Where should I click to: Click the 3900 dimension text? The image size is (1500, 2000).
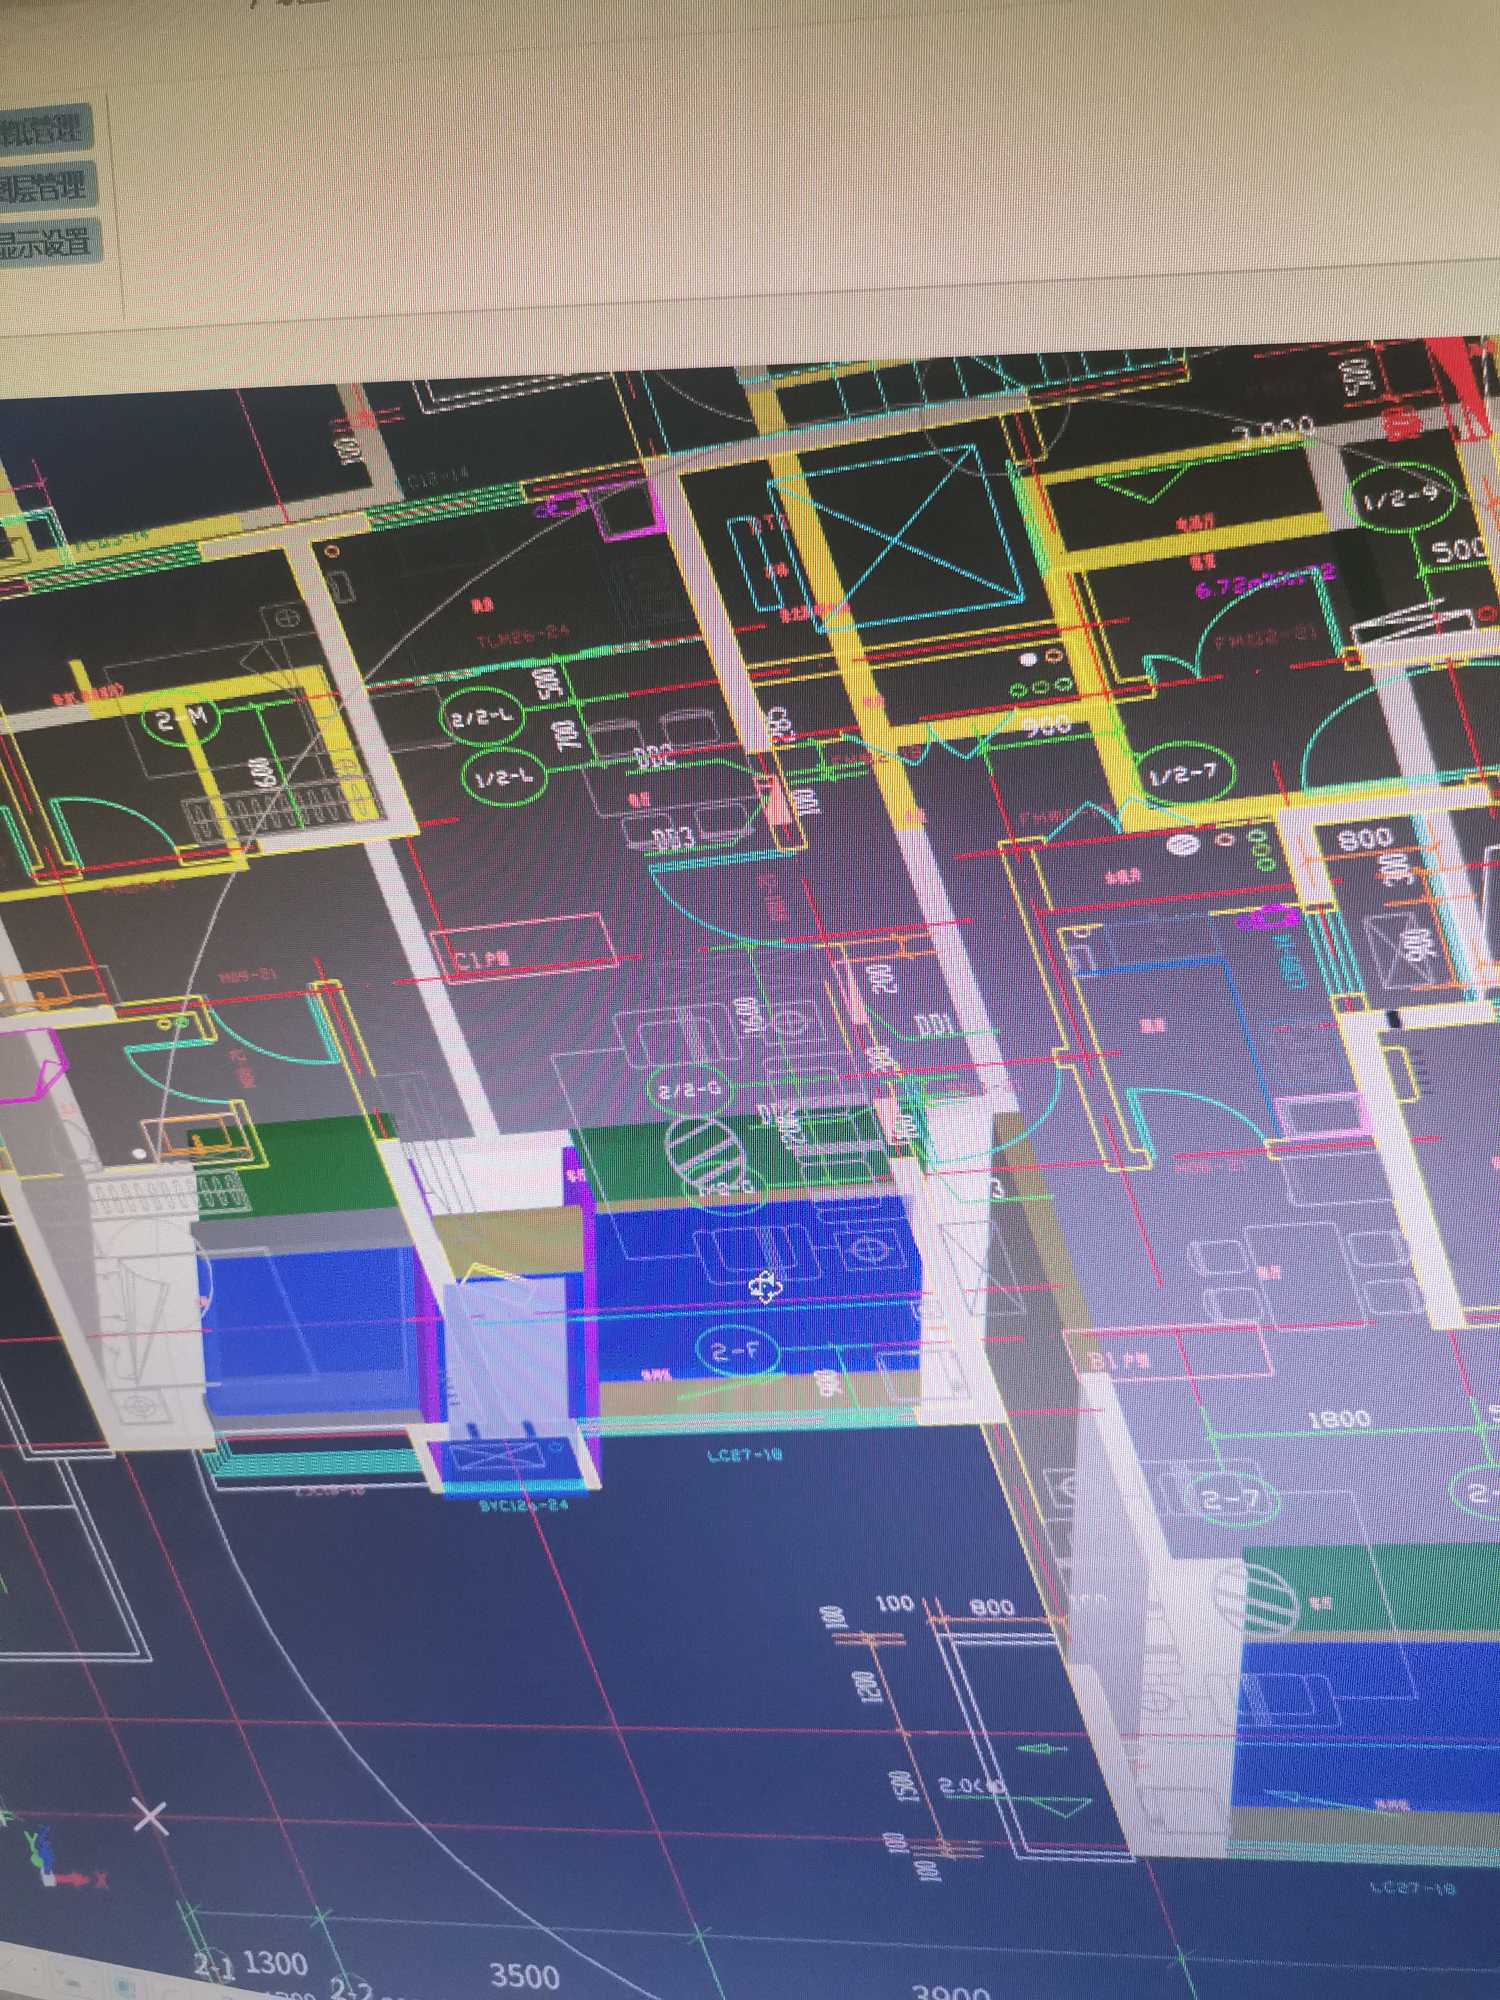point(951,1990)
